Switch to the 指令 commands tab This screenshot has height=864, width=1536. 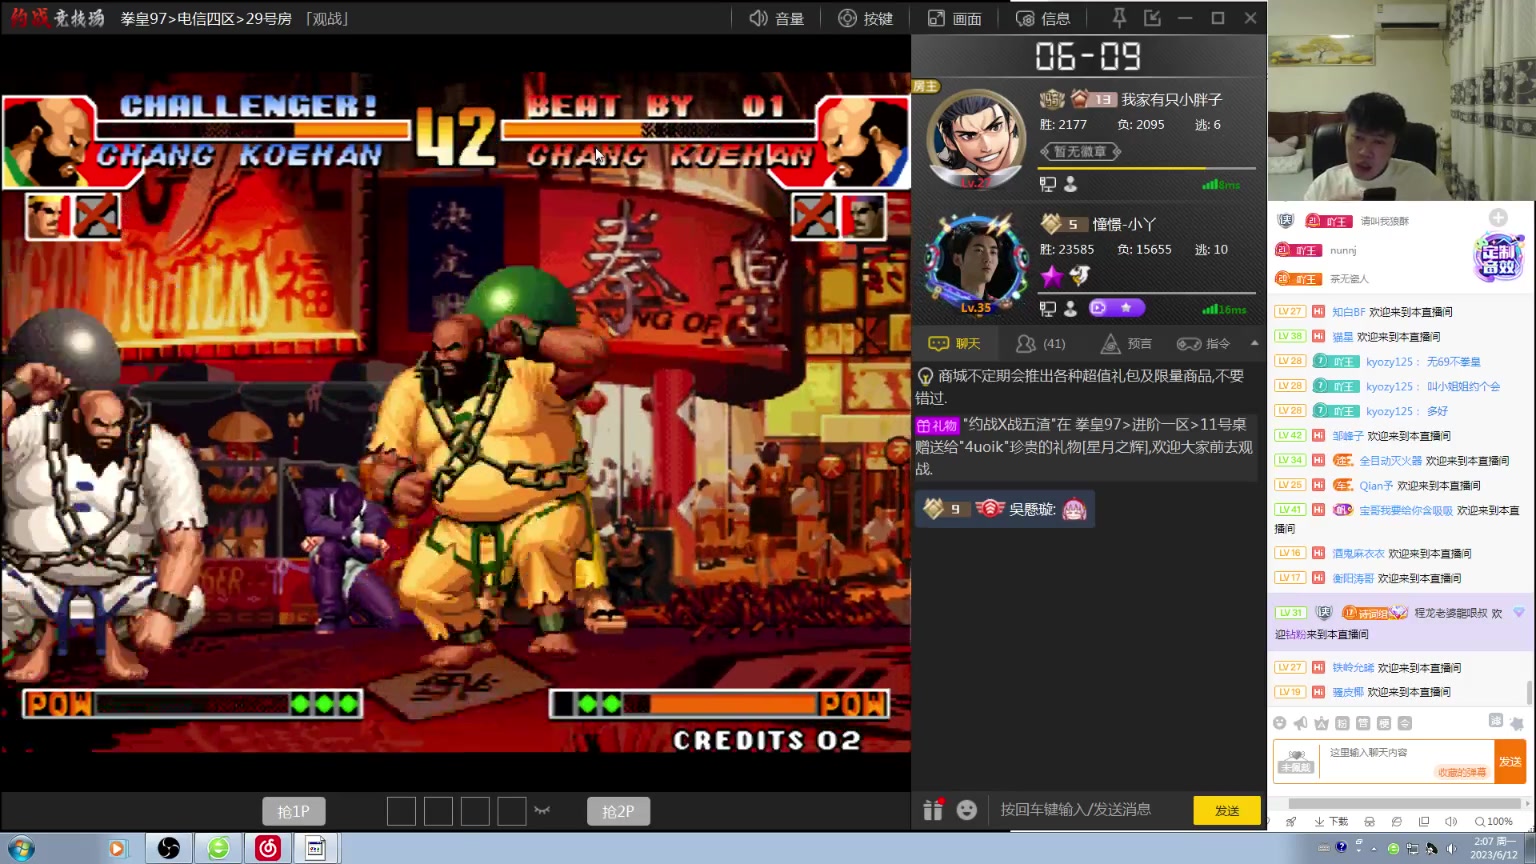click(x=1203, y=344)
